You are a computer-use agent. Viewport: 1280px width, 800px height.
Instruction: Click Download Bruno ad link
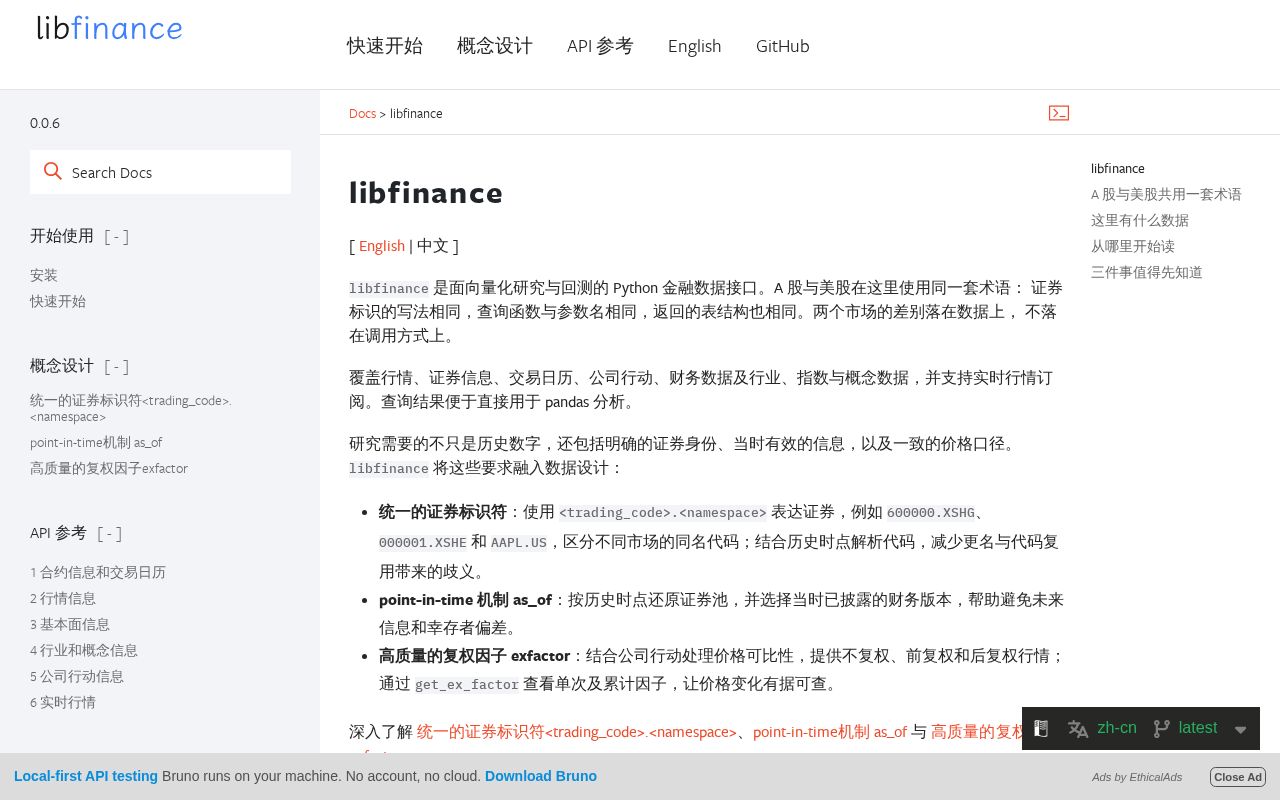pyautogui.click(x=541, y=776)
